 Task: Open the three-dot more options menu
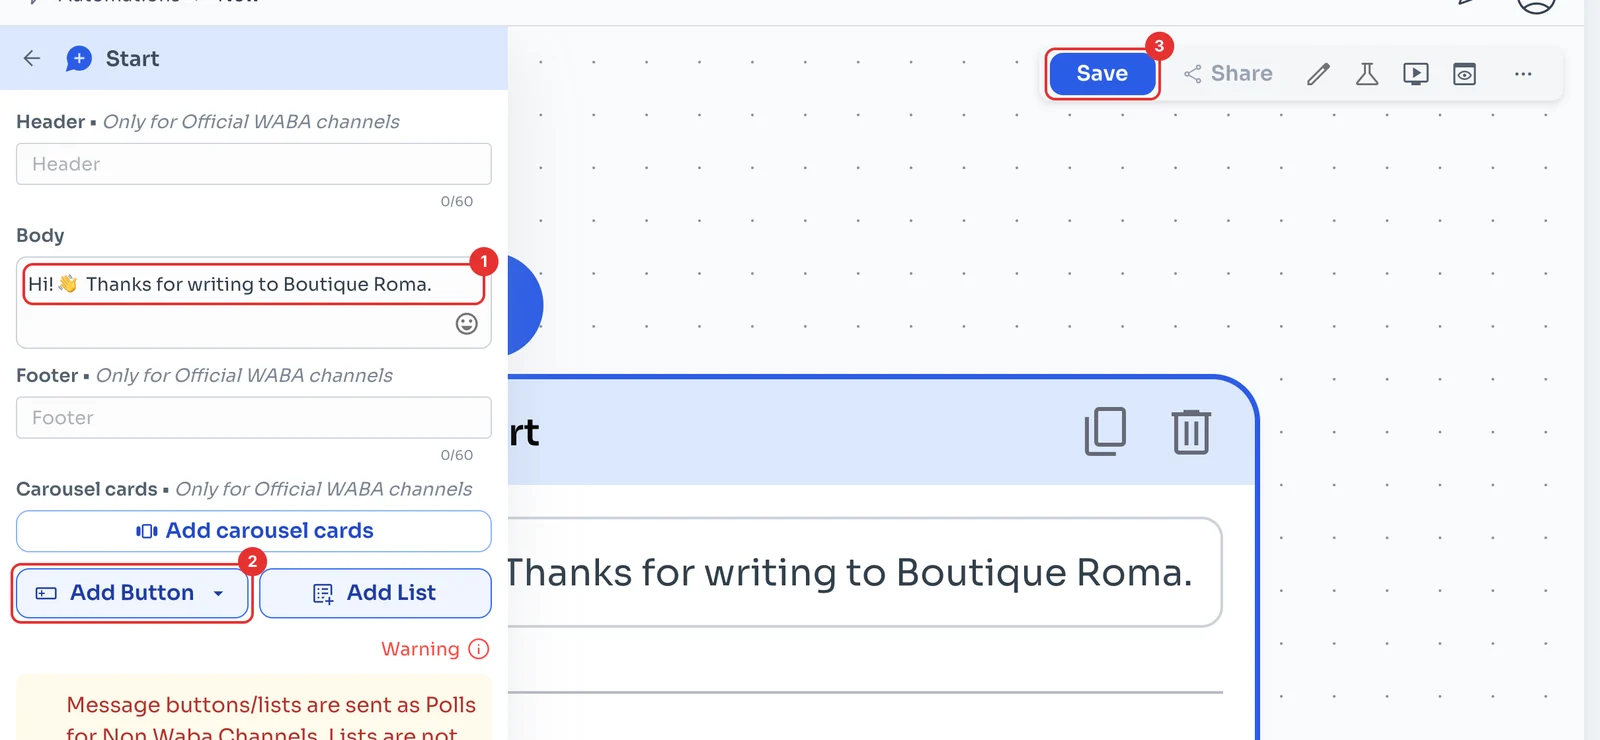pos(1523,74)
